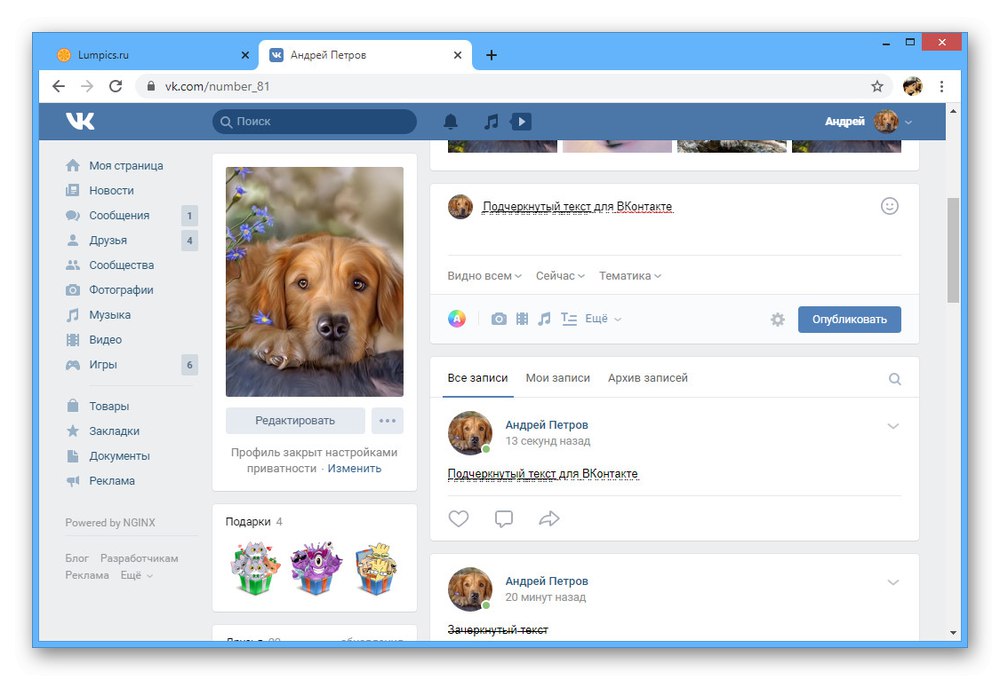Open Андрей Петров name on newest post
The image size is (1000, 680).
coord(547,425)
